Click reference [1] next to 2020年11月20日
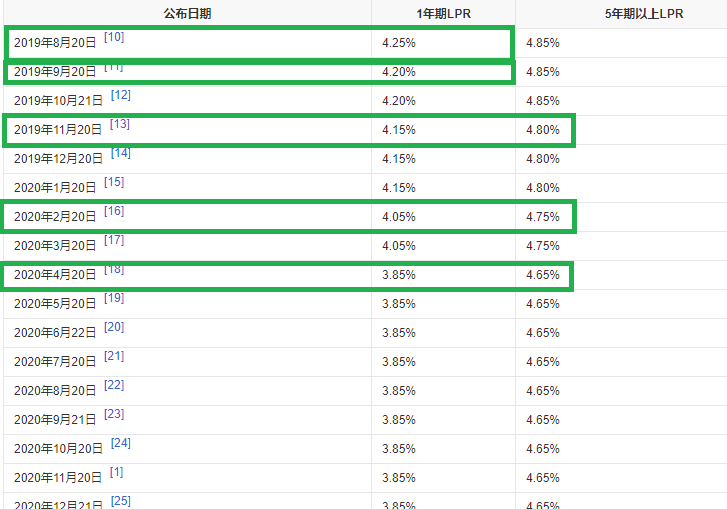 [x=117, y=472]
